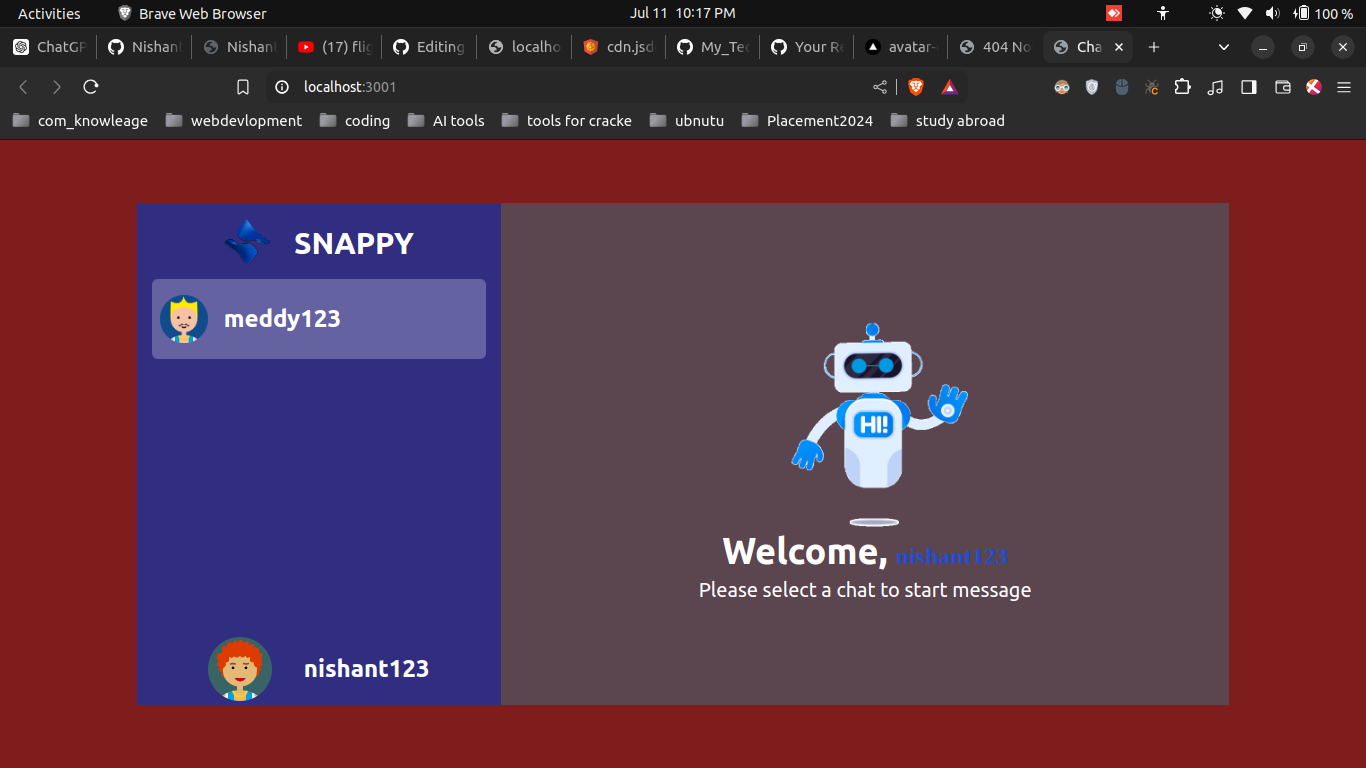The height and width of the screenshot is (768, 1366).
Task: Open the Activities overview
Action: pyautogui.click(x=49, y=13)
